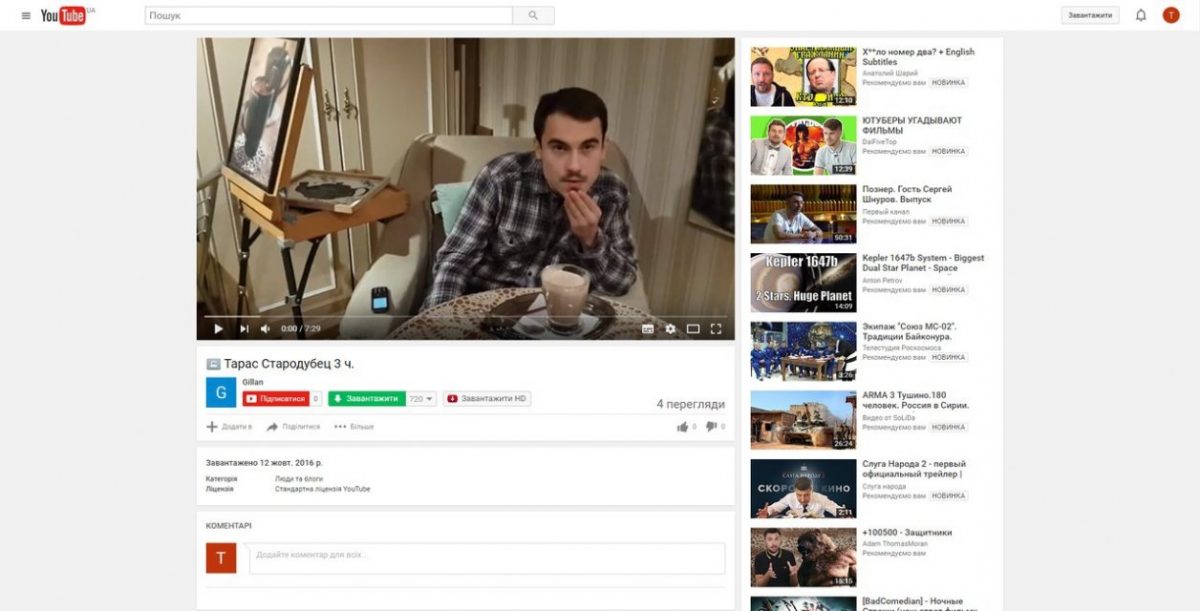Enter fullscreen mode
Screen dimensions: 1200x611
point(716,328)
